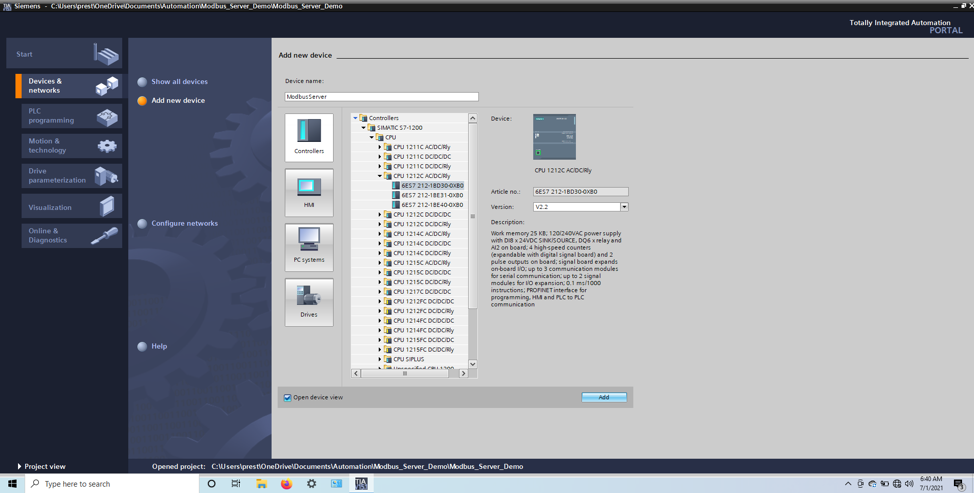
Task: Click device tree scroll down arrow
Action: pos(473,364)
